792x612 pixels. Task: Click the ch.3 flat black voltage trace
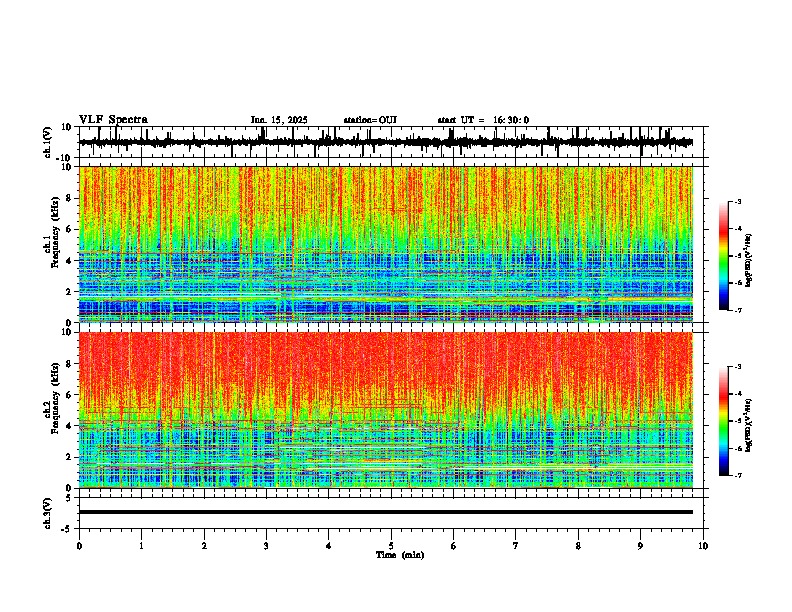tap(386, 512)
